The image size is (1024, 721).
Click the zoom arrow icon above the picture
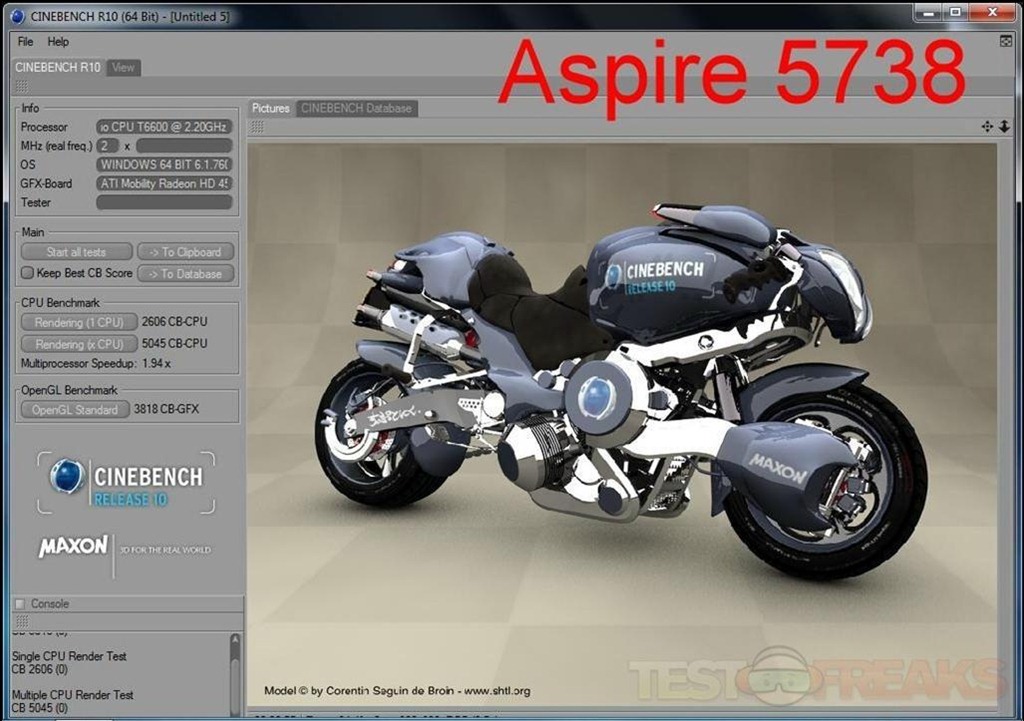coord(1004,127)
